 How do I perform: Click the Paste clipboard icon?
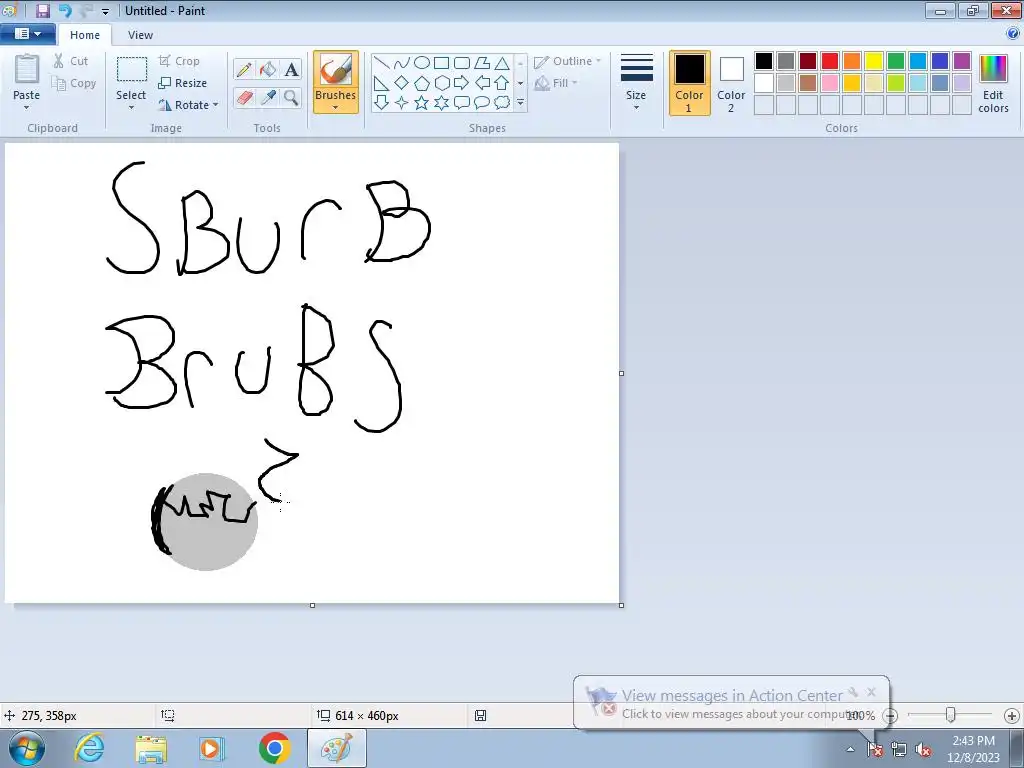pos(27,69)
